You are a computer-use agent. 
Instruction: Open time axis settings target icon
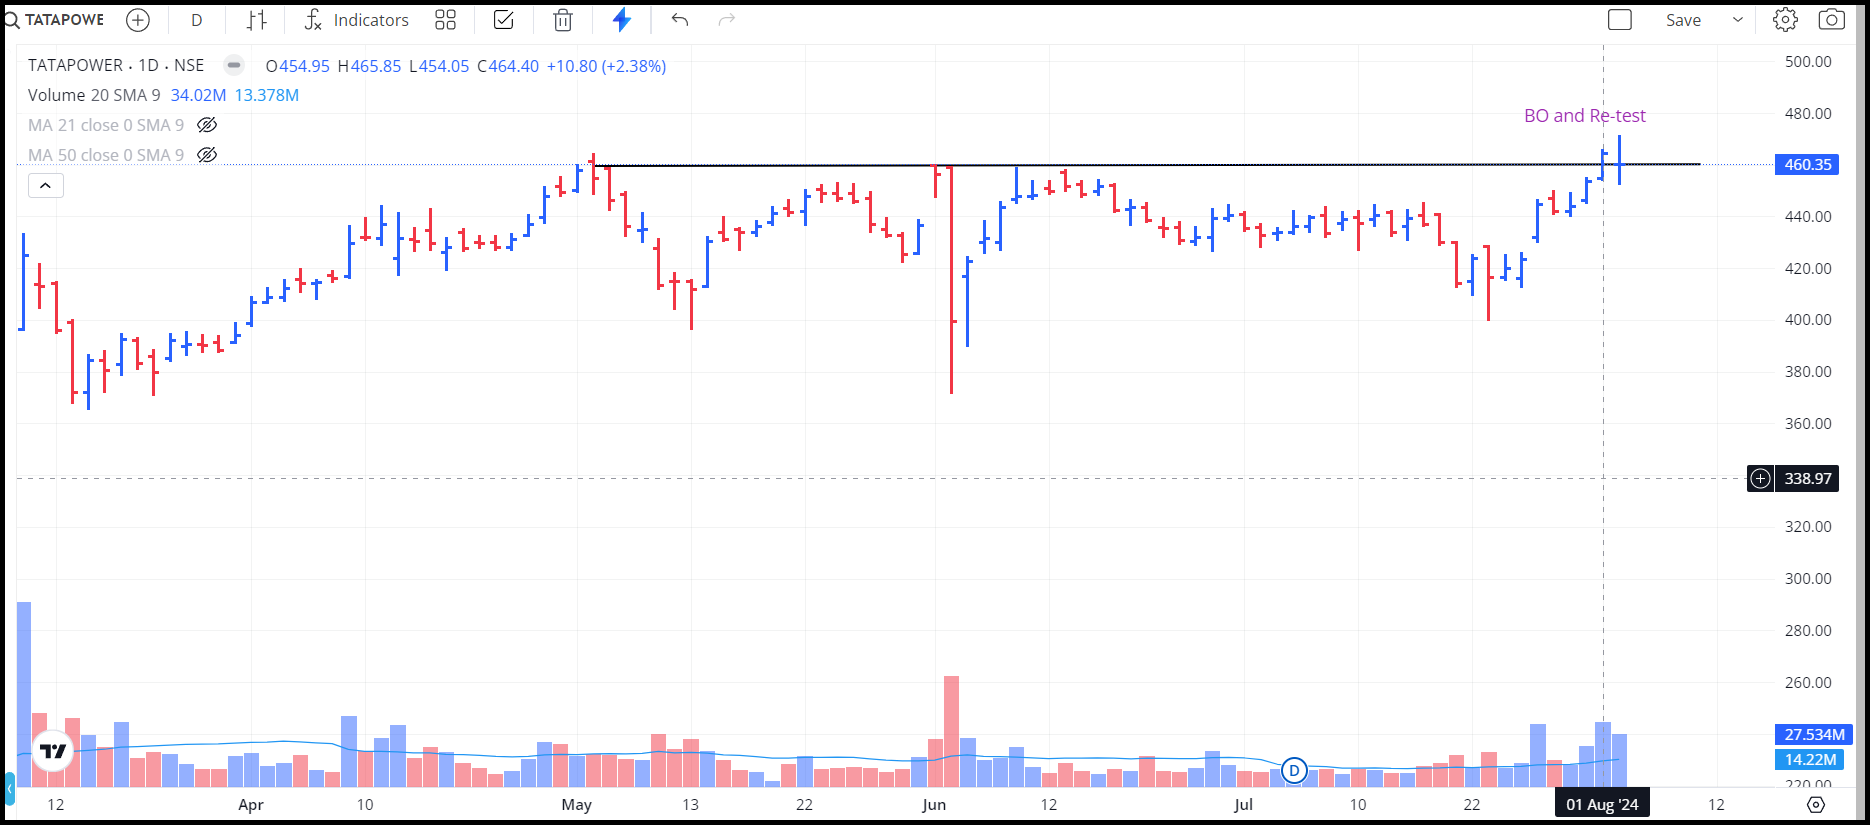(x=1816, y=804)
